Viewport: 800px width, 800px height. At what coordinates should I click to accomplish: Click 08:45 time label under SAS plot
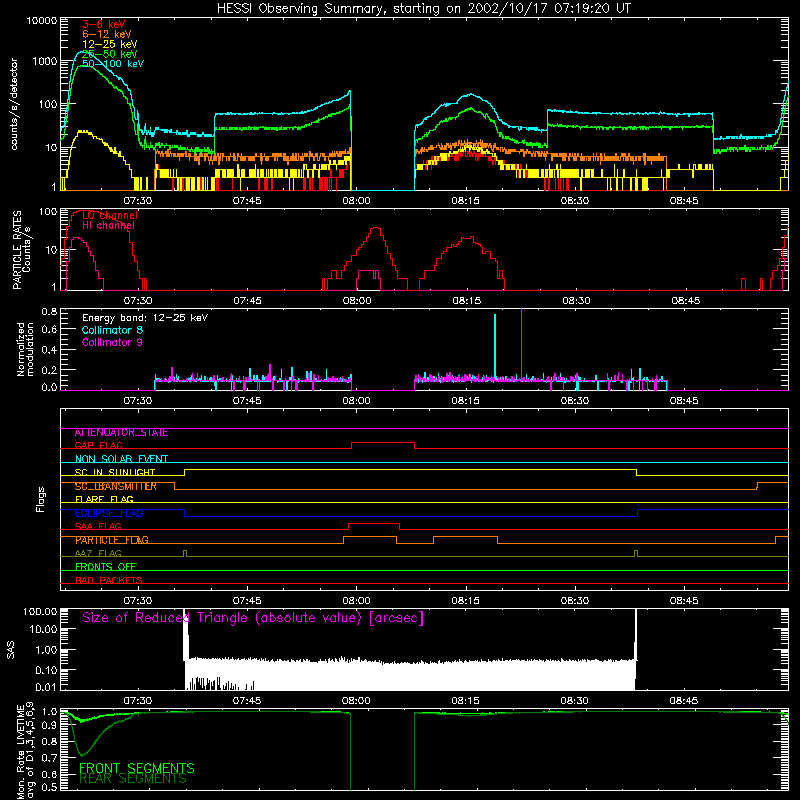point(684,701)
